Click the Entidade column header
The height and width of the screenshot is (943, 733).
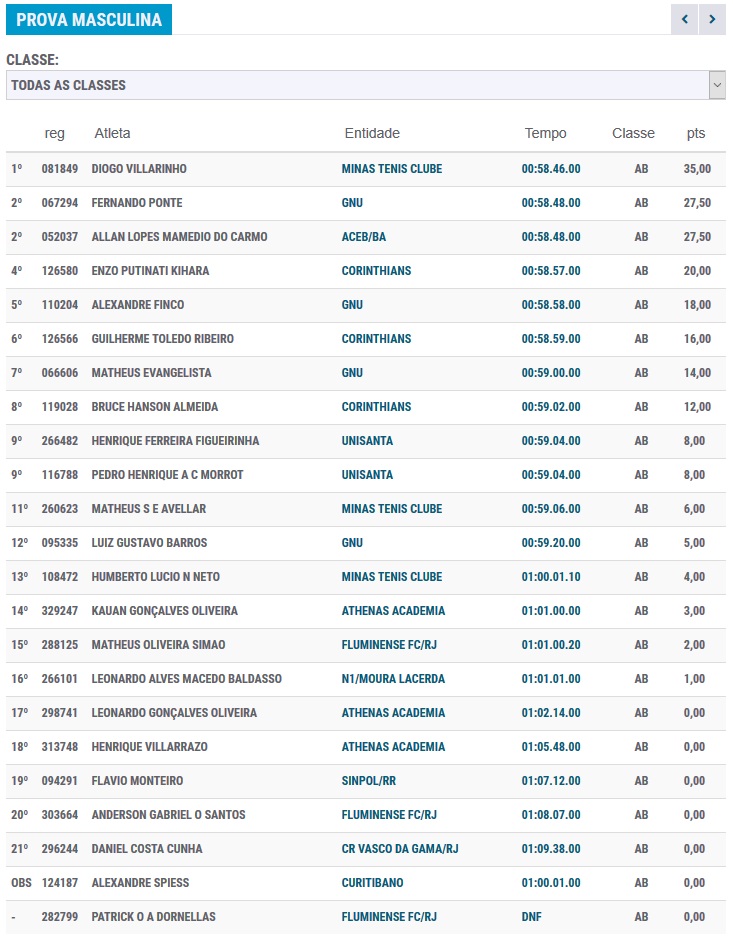point(372,133)
